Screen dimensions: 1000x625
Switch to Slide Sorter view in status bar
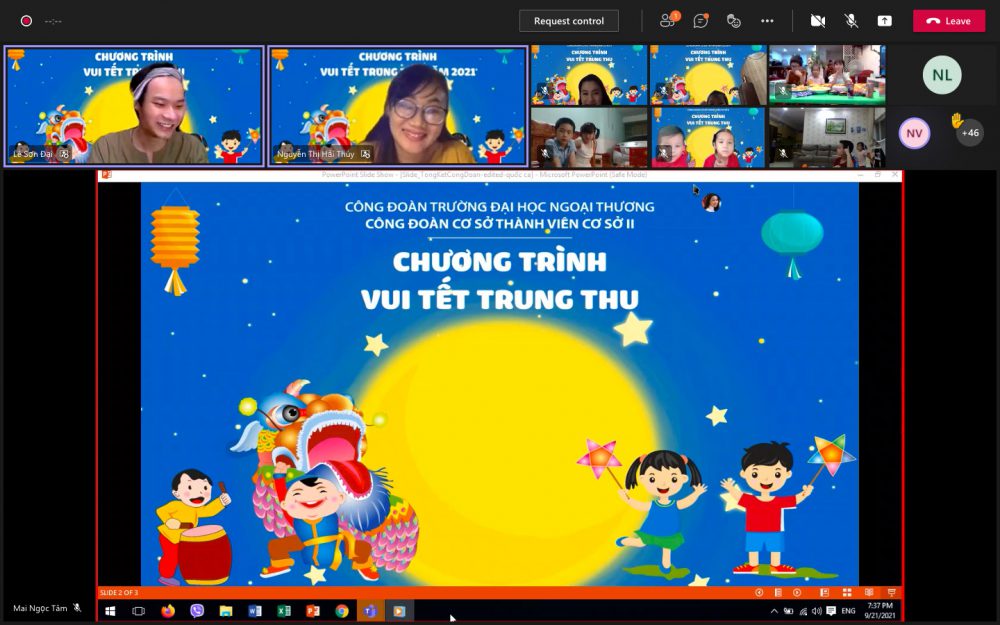[x=846, y=592]
